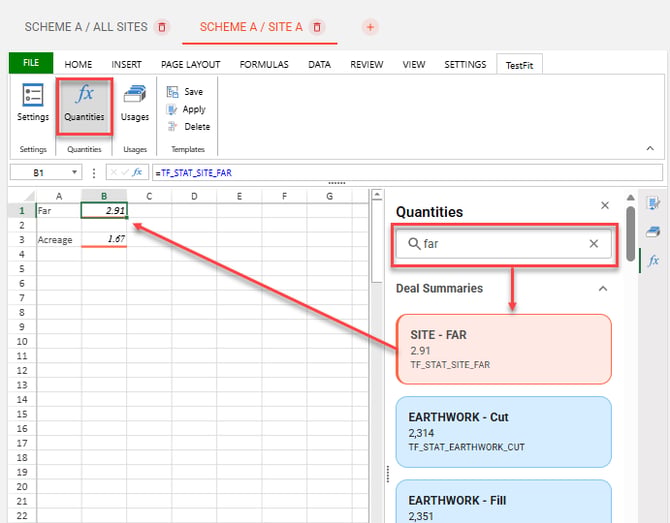The height and width of the screenshot is (523, 670).
Task: Open the Usages ribbon icon
Action: point(135,103)
